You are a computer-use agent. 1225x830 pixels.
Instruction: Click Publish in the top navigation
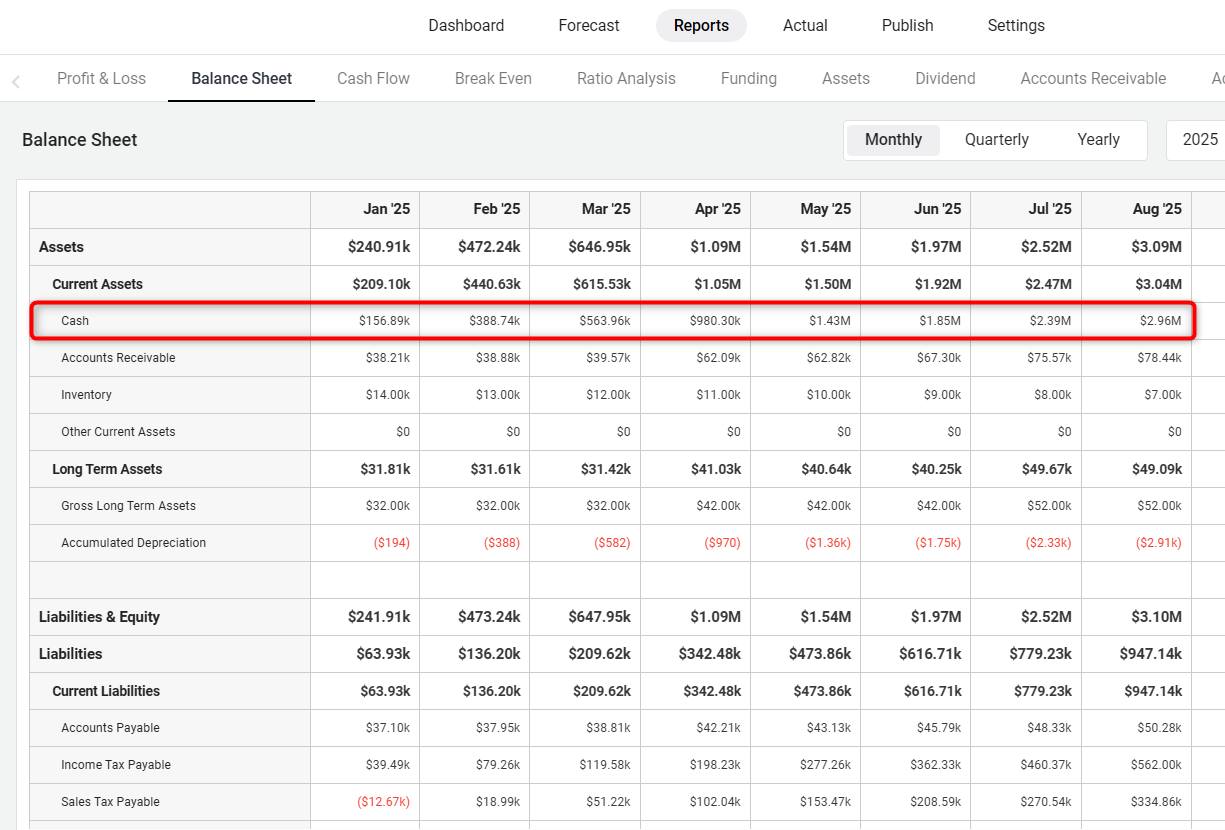click(x=908, y=26)
